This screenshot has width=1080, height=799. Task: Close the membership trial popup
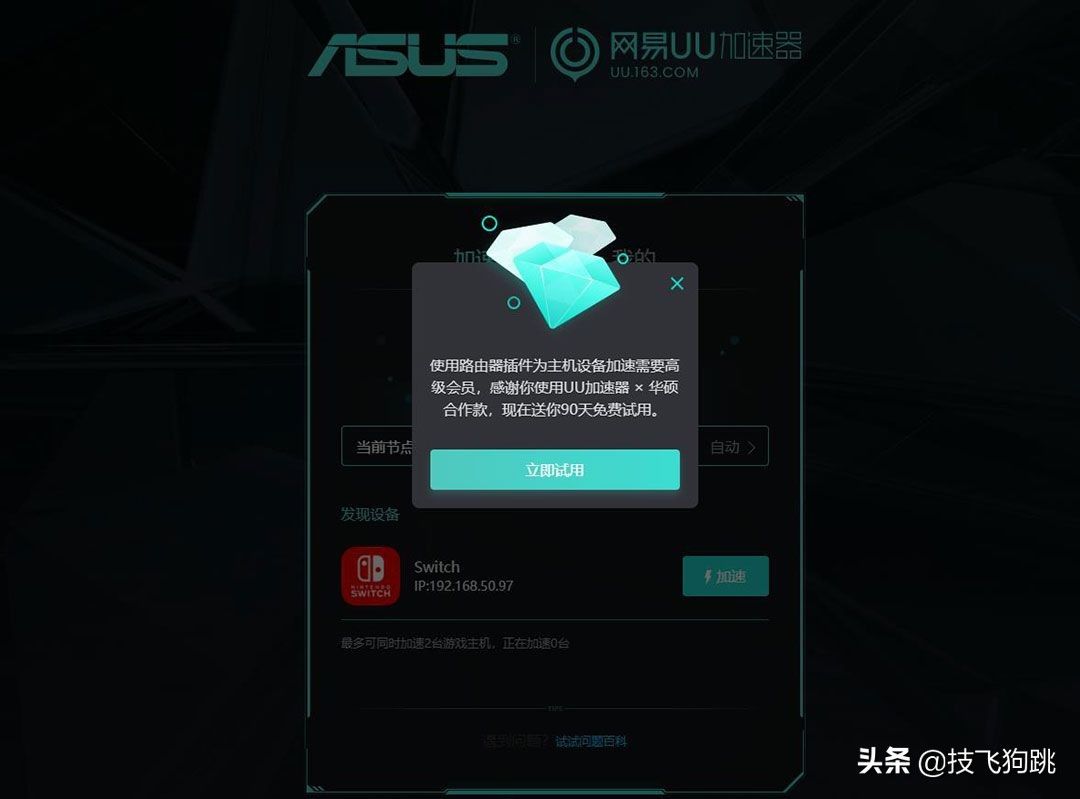[x=677, y=283]
